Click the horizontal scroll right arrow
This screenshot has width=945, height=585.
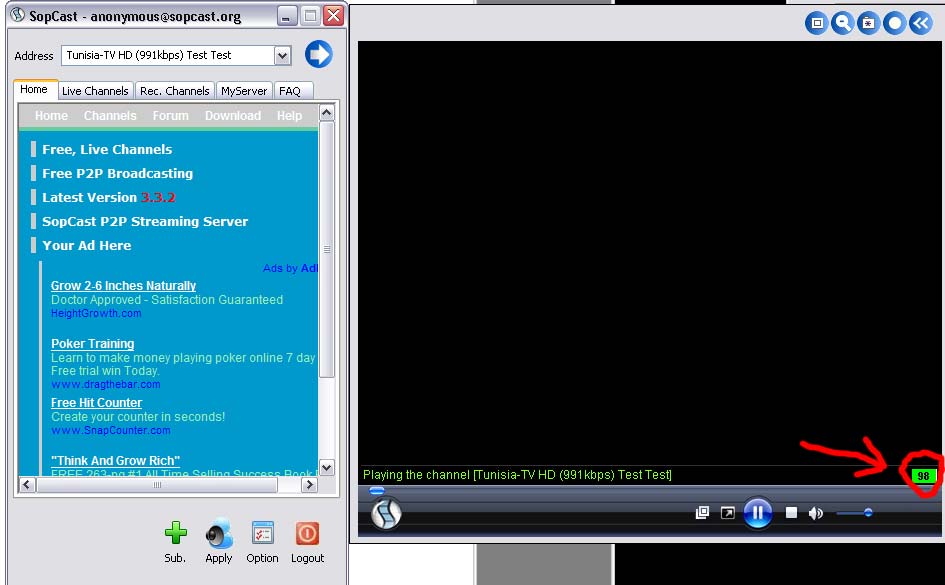tap(309, 484)
